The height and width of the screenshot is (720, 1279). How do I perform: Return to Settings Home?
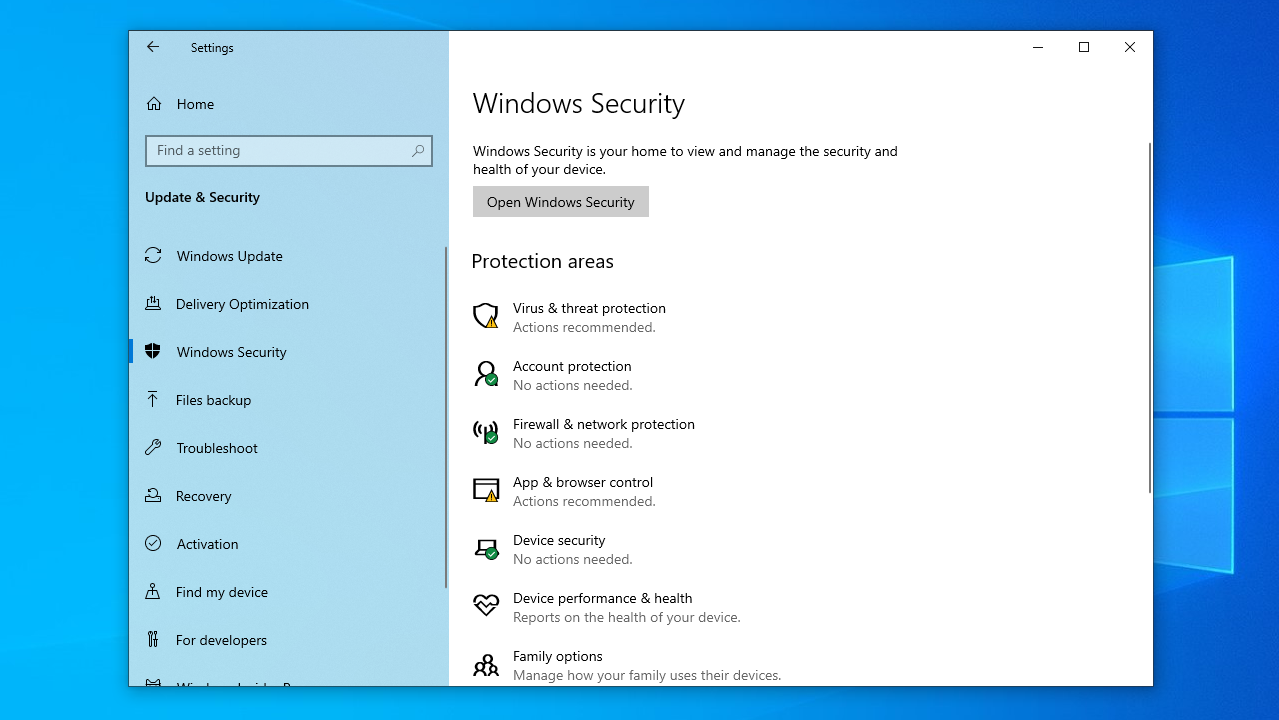[x=195, y=104]
